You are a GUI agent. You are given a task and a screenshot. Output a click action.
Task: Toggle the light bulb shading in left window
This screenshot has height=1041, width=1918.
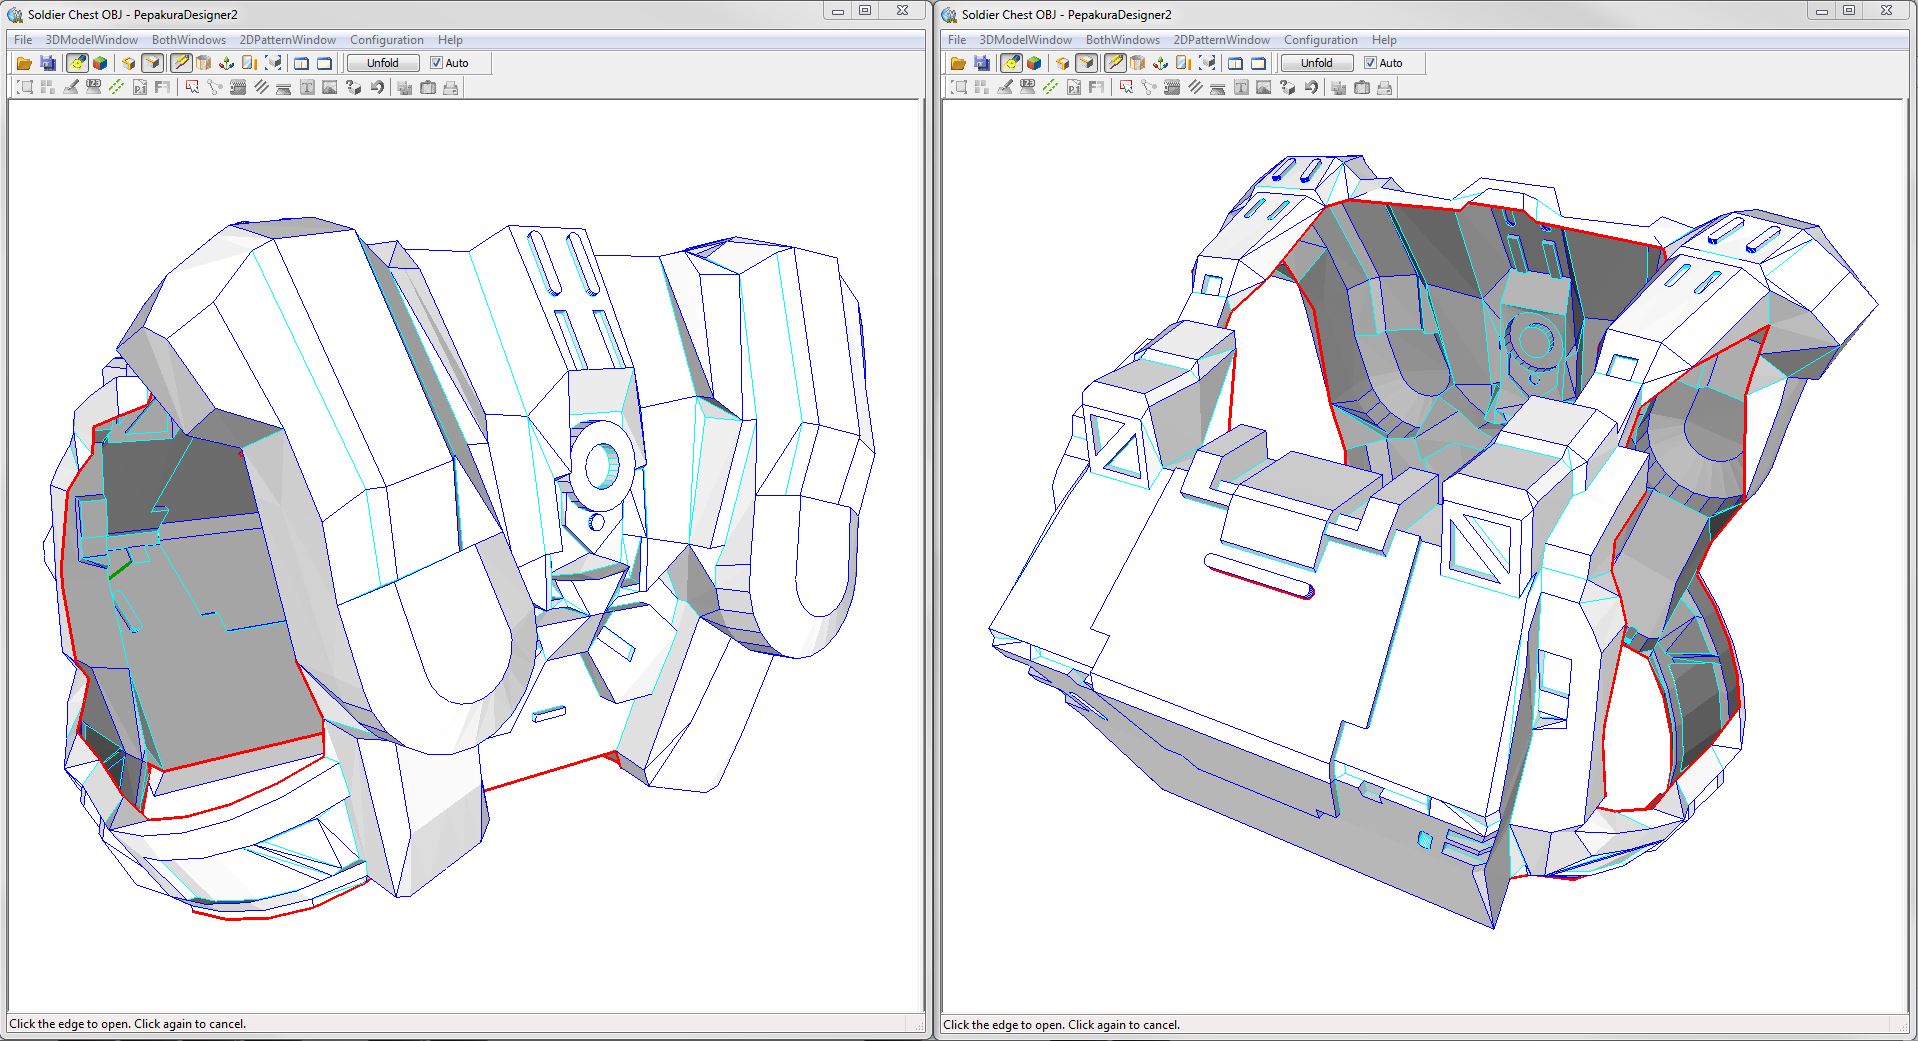77,63
